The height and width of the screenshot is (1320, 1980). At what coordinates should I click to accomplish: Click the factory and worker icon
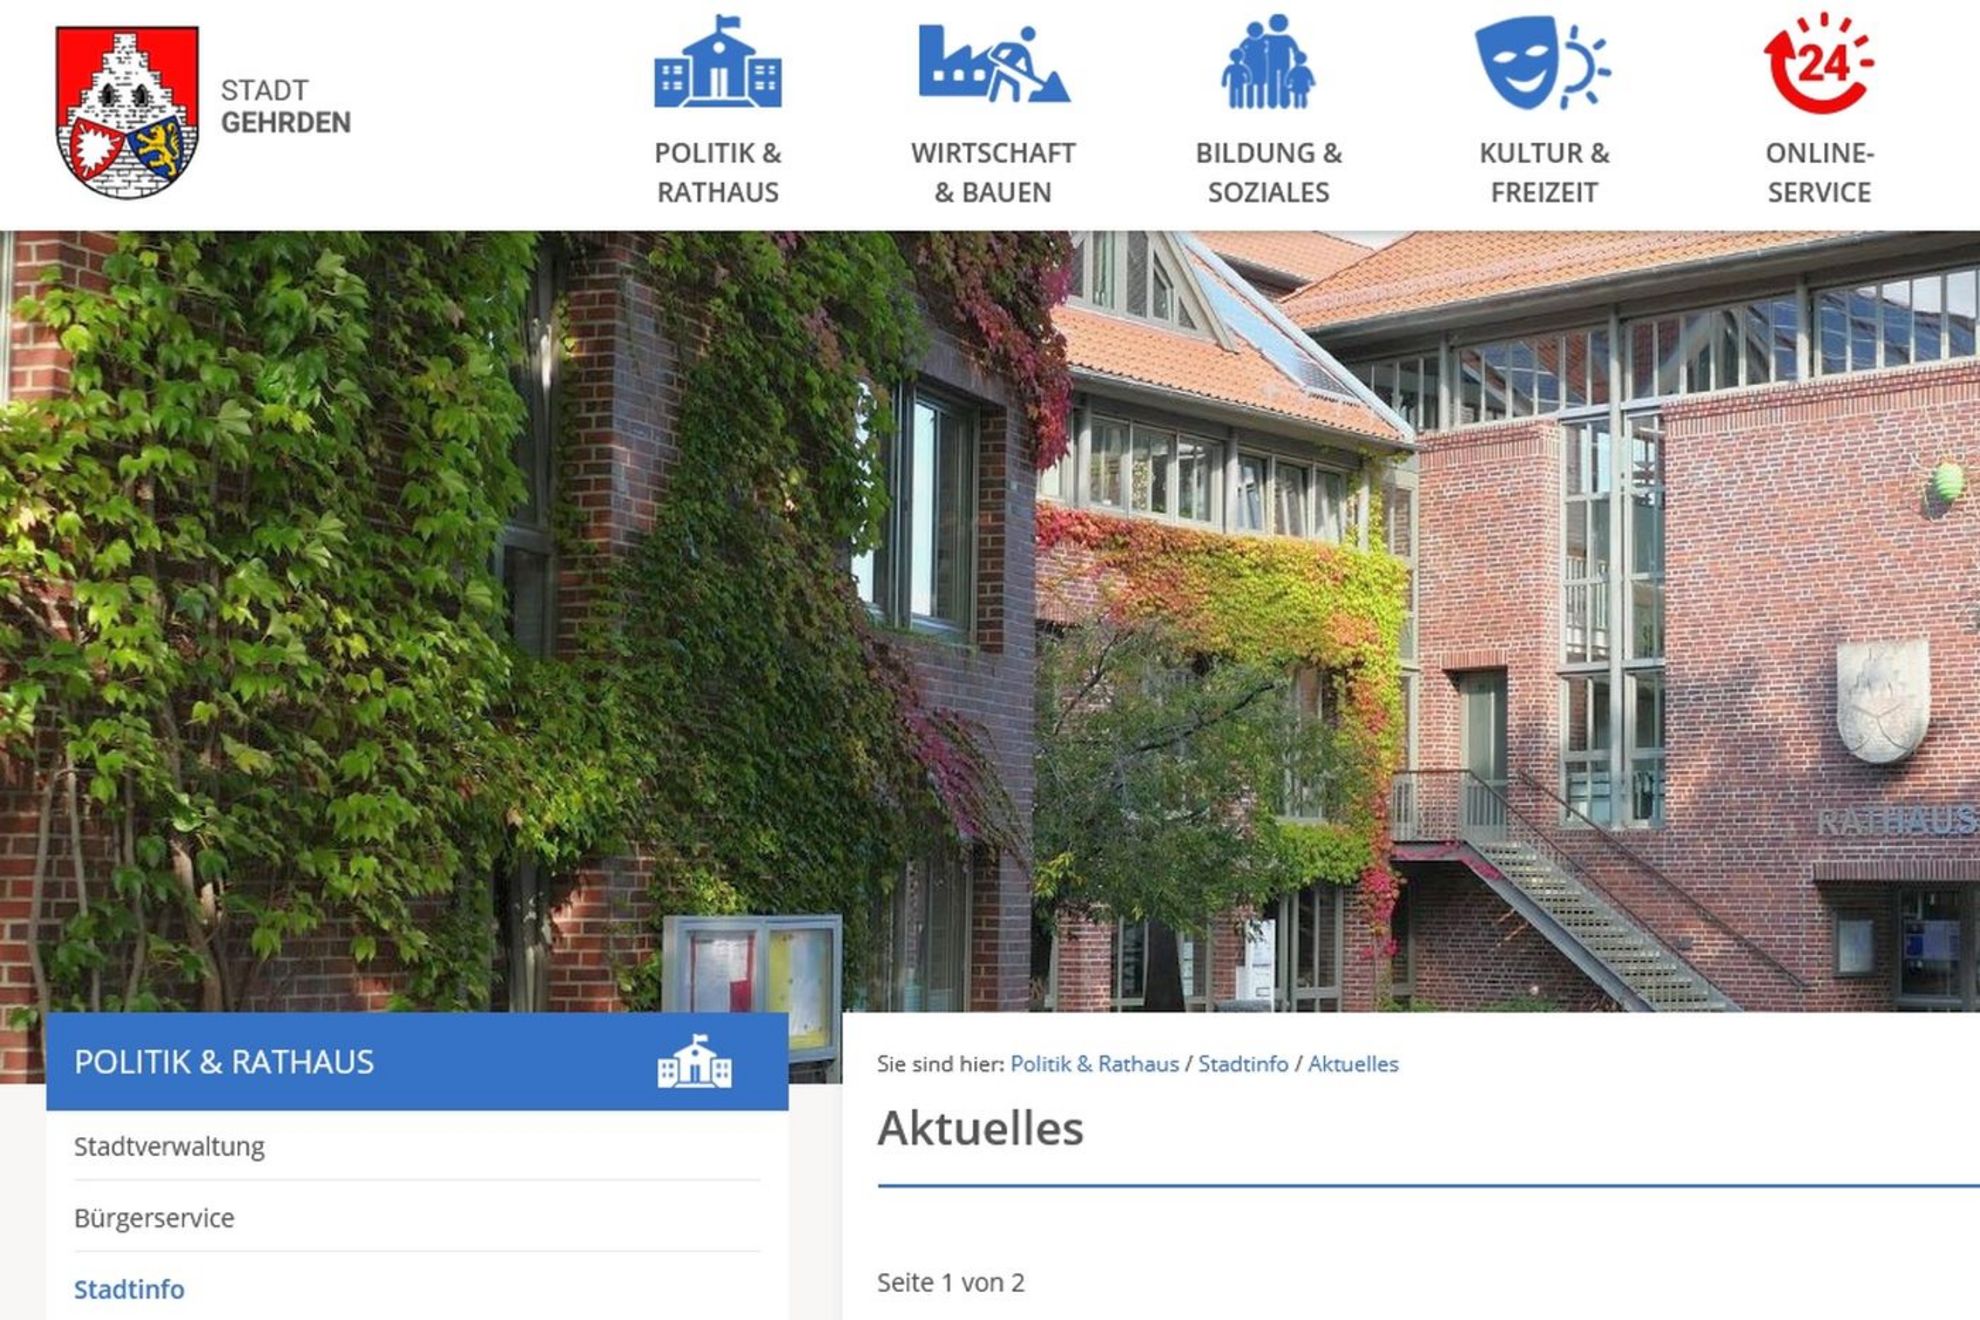click(x=993, y=64)
